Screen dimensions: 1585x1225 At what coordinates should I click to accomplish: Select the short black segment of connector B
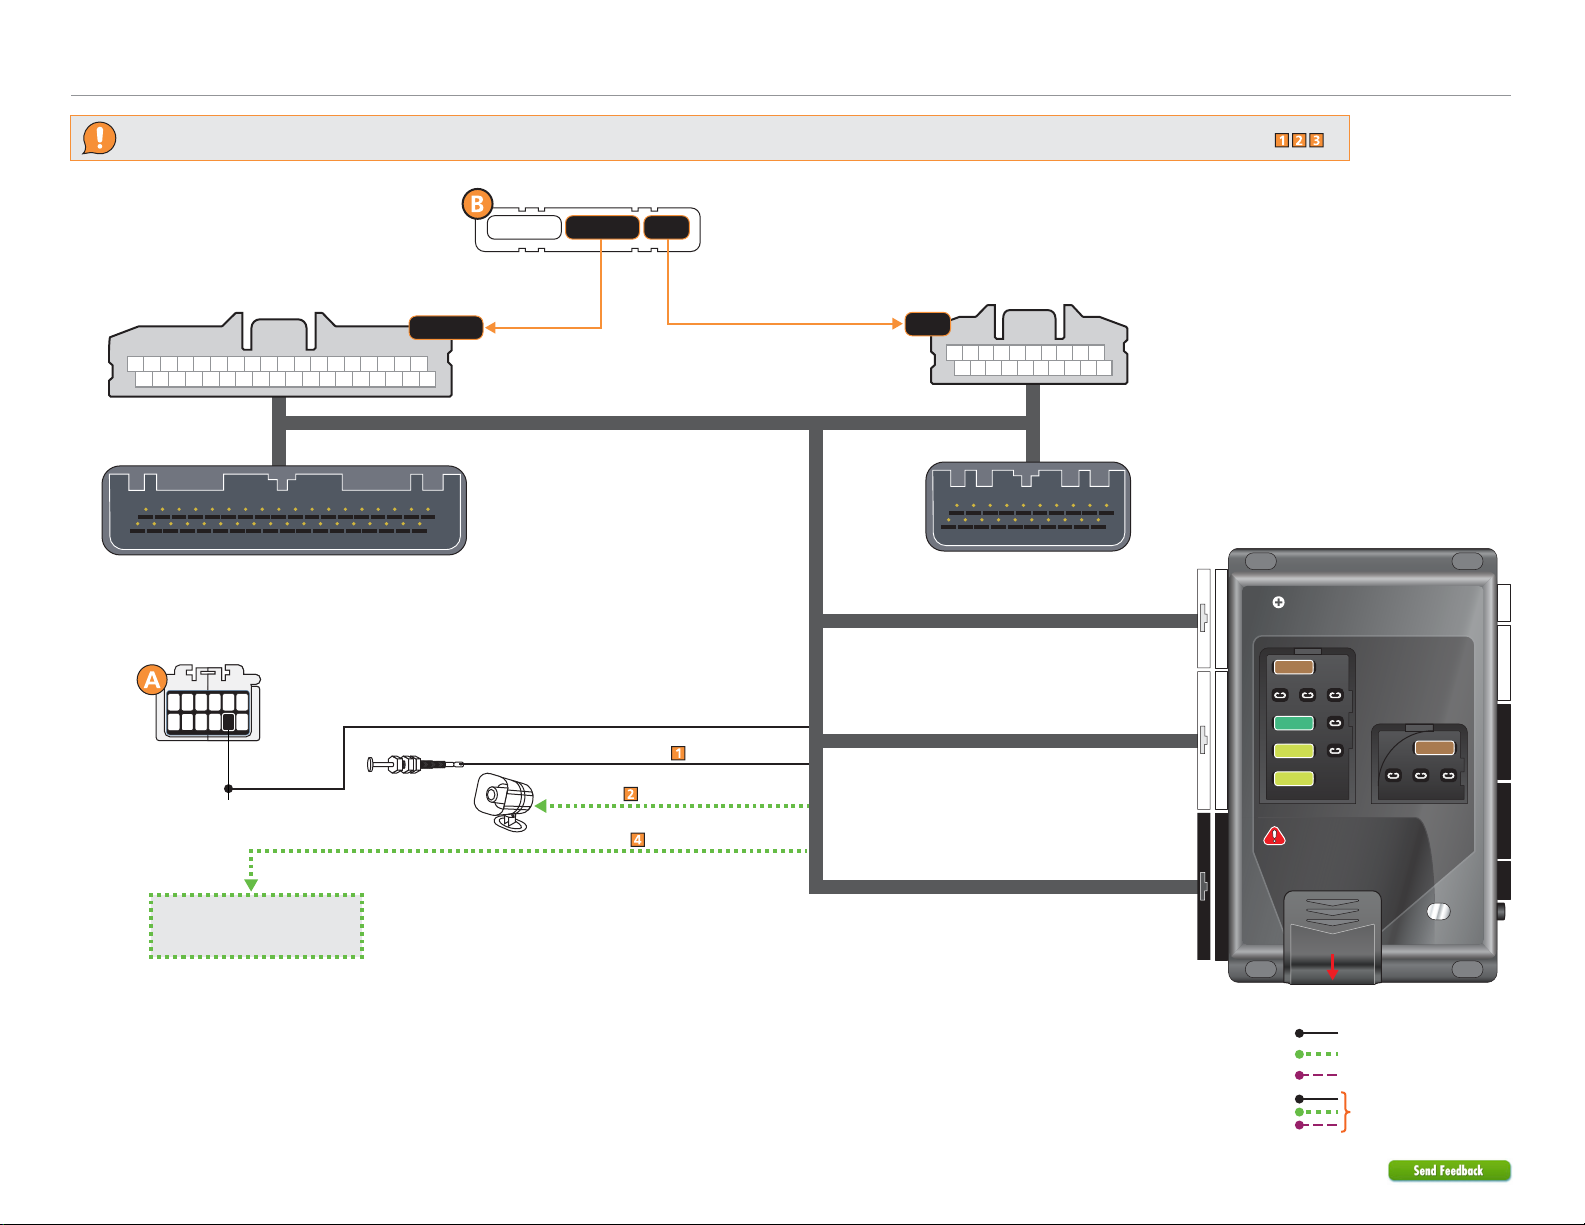click(666, 227)
